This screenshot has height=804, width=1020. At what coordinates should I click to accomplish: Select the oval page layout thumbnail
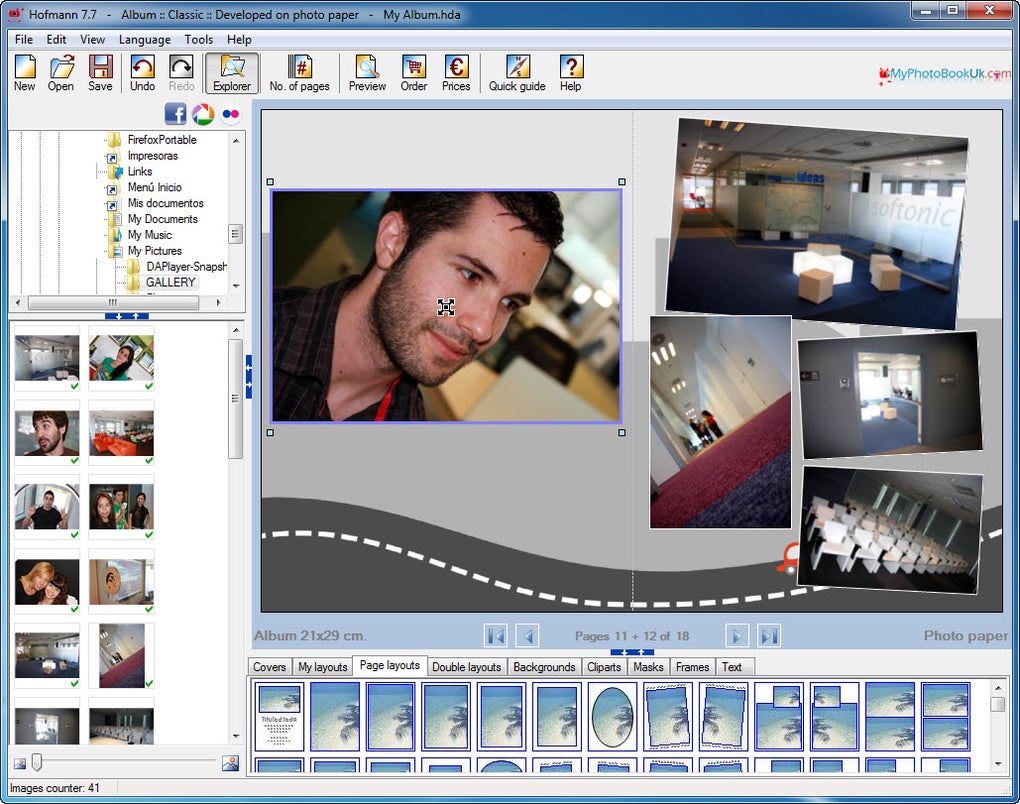612,716
